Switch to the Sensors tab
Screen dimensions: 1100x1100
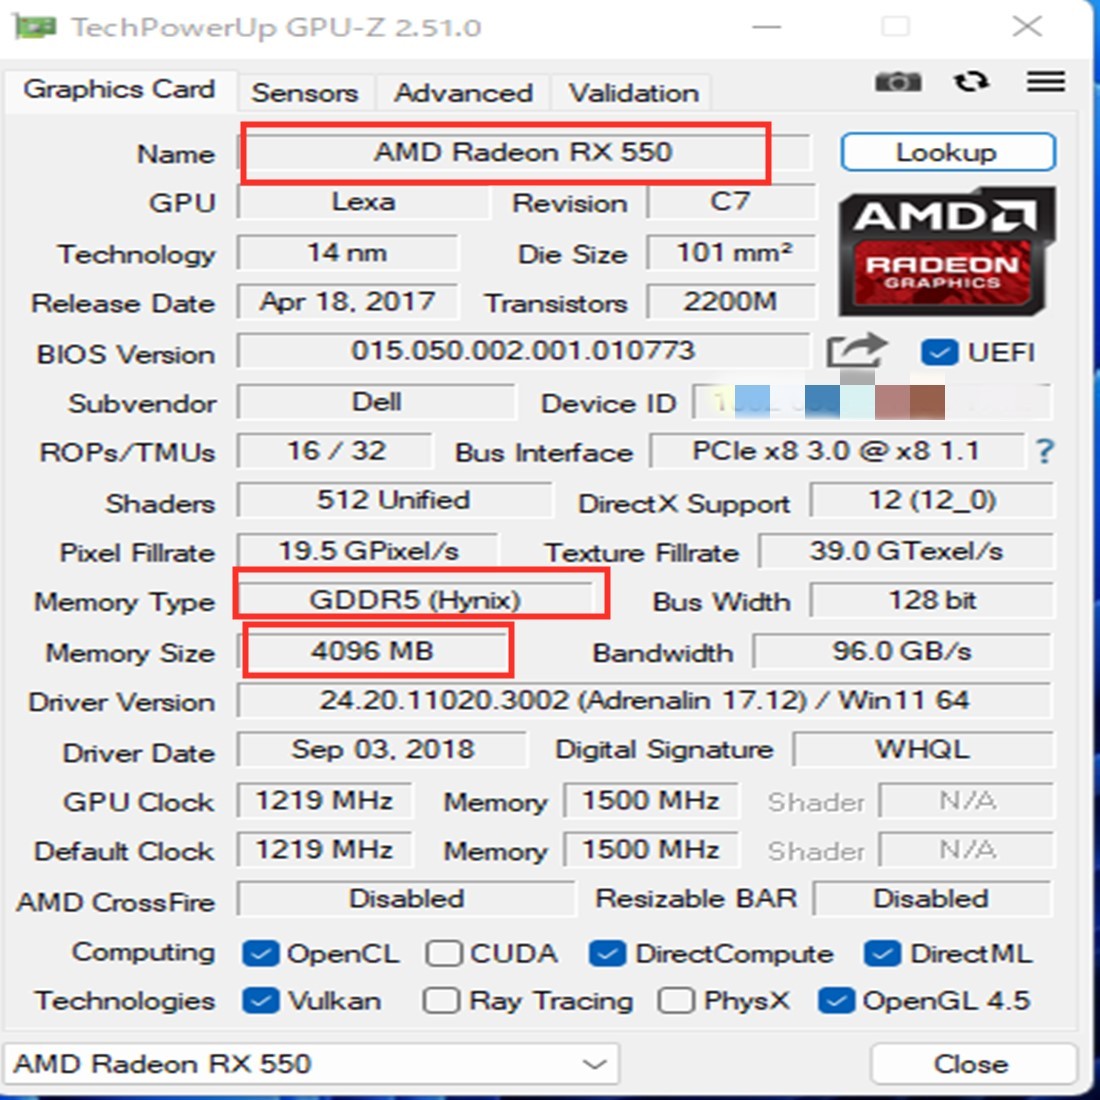(x=305, y=93)
